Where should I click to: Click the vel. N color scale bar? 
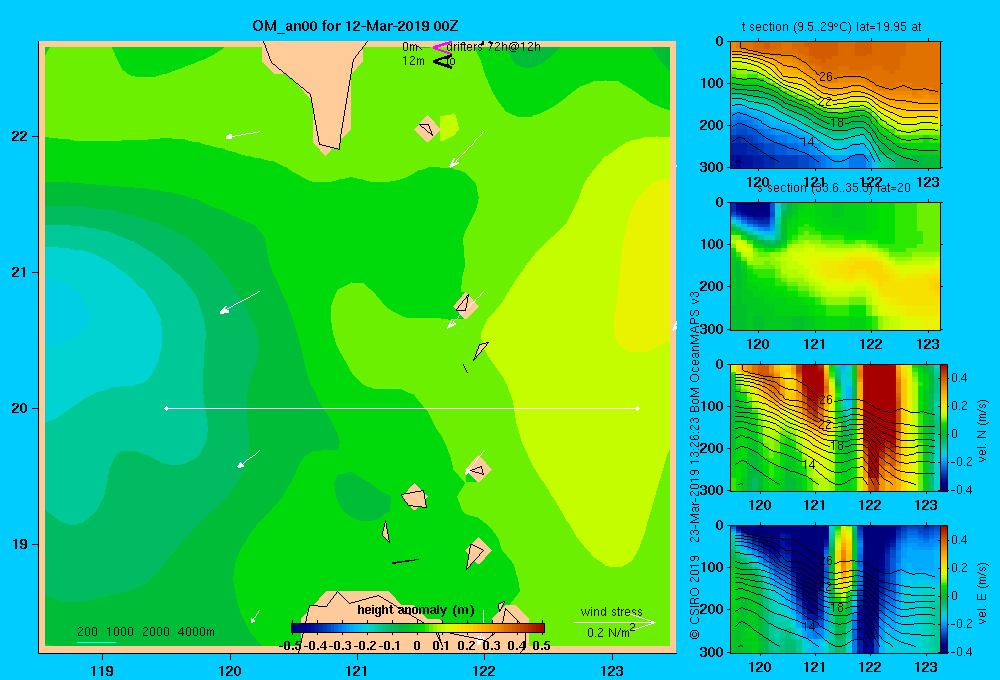pos(945,427)
